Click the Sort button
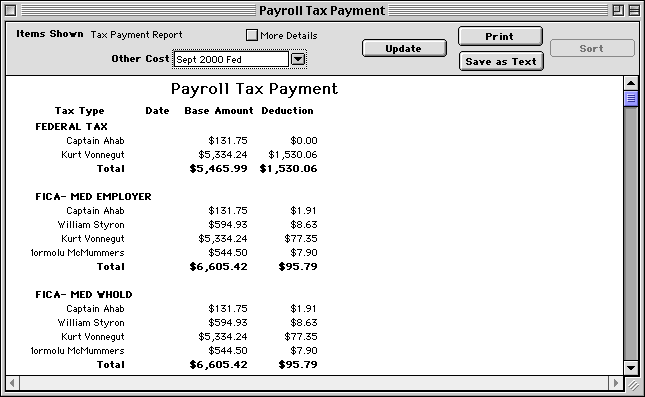This screenshot has height=397, width=645. click(592, 48)
